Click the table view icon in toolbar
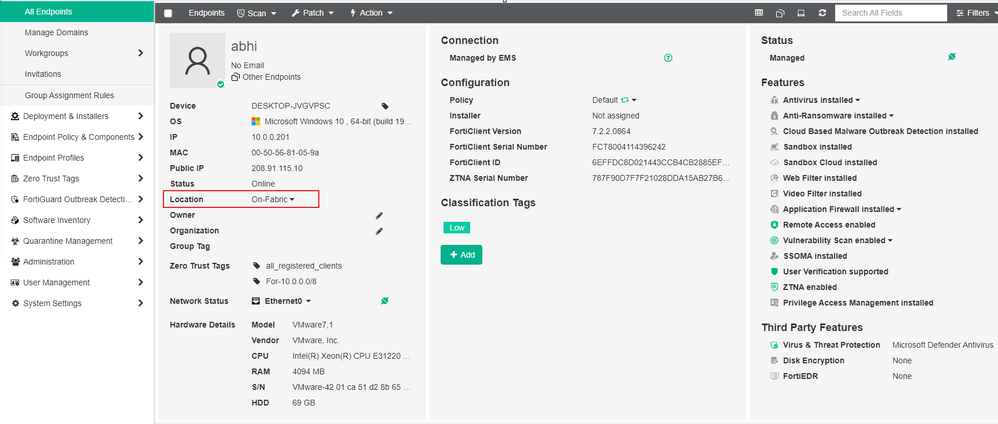This screenshot has height=424, width=998. tap(758, 13)
